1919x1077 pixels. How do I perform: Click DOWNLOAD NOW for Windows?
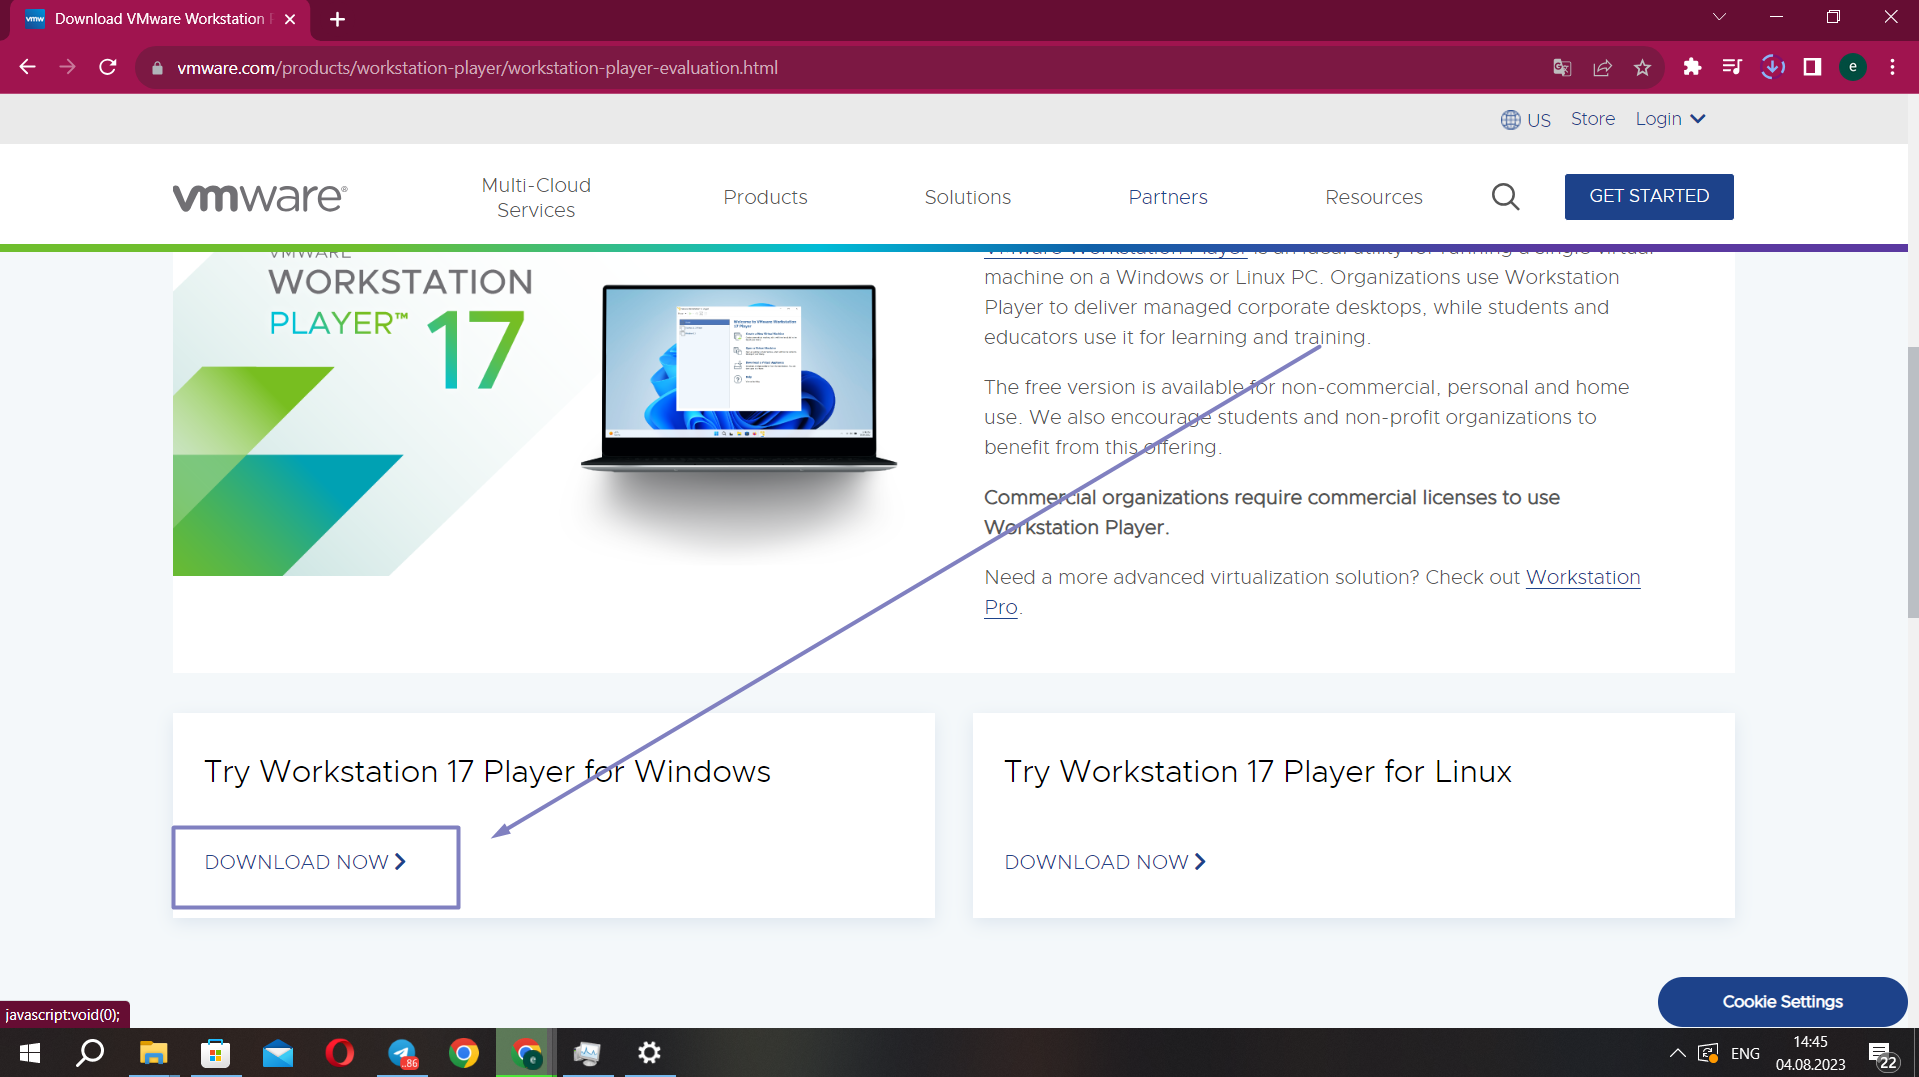point(305,862)
